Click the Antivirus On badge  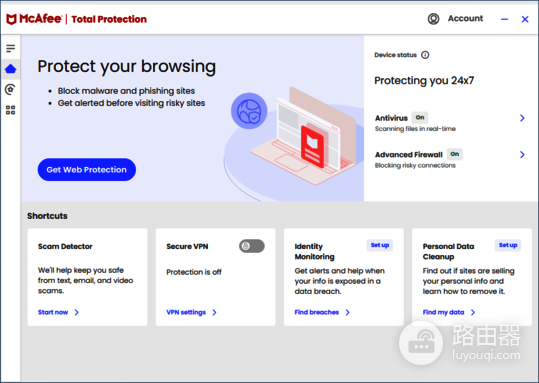[420, 117]
